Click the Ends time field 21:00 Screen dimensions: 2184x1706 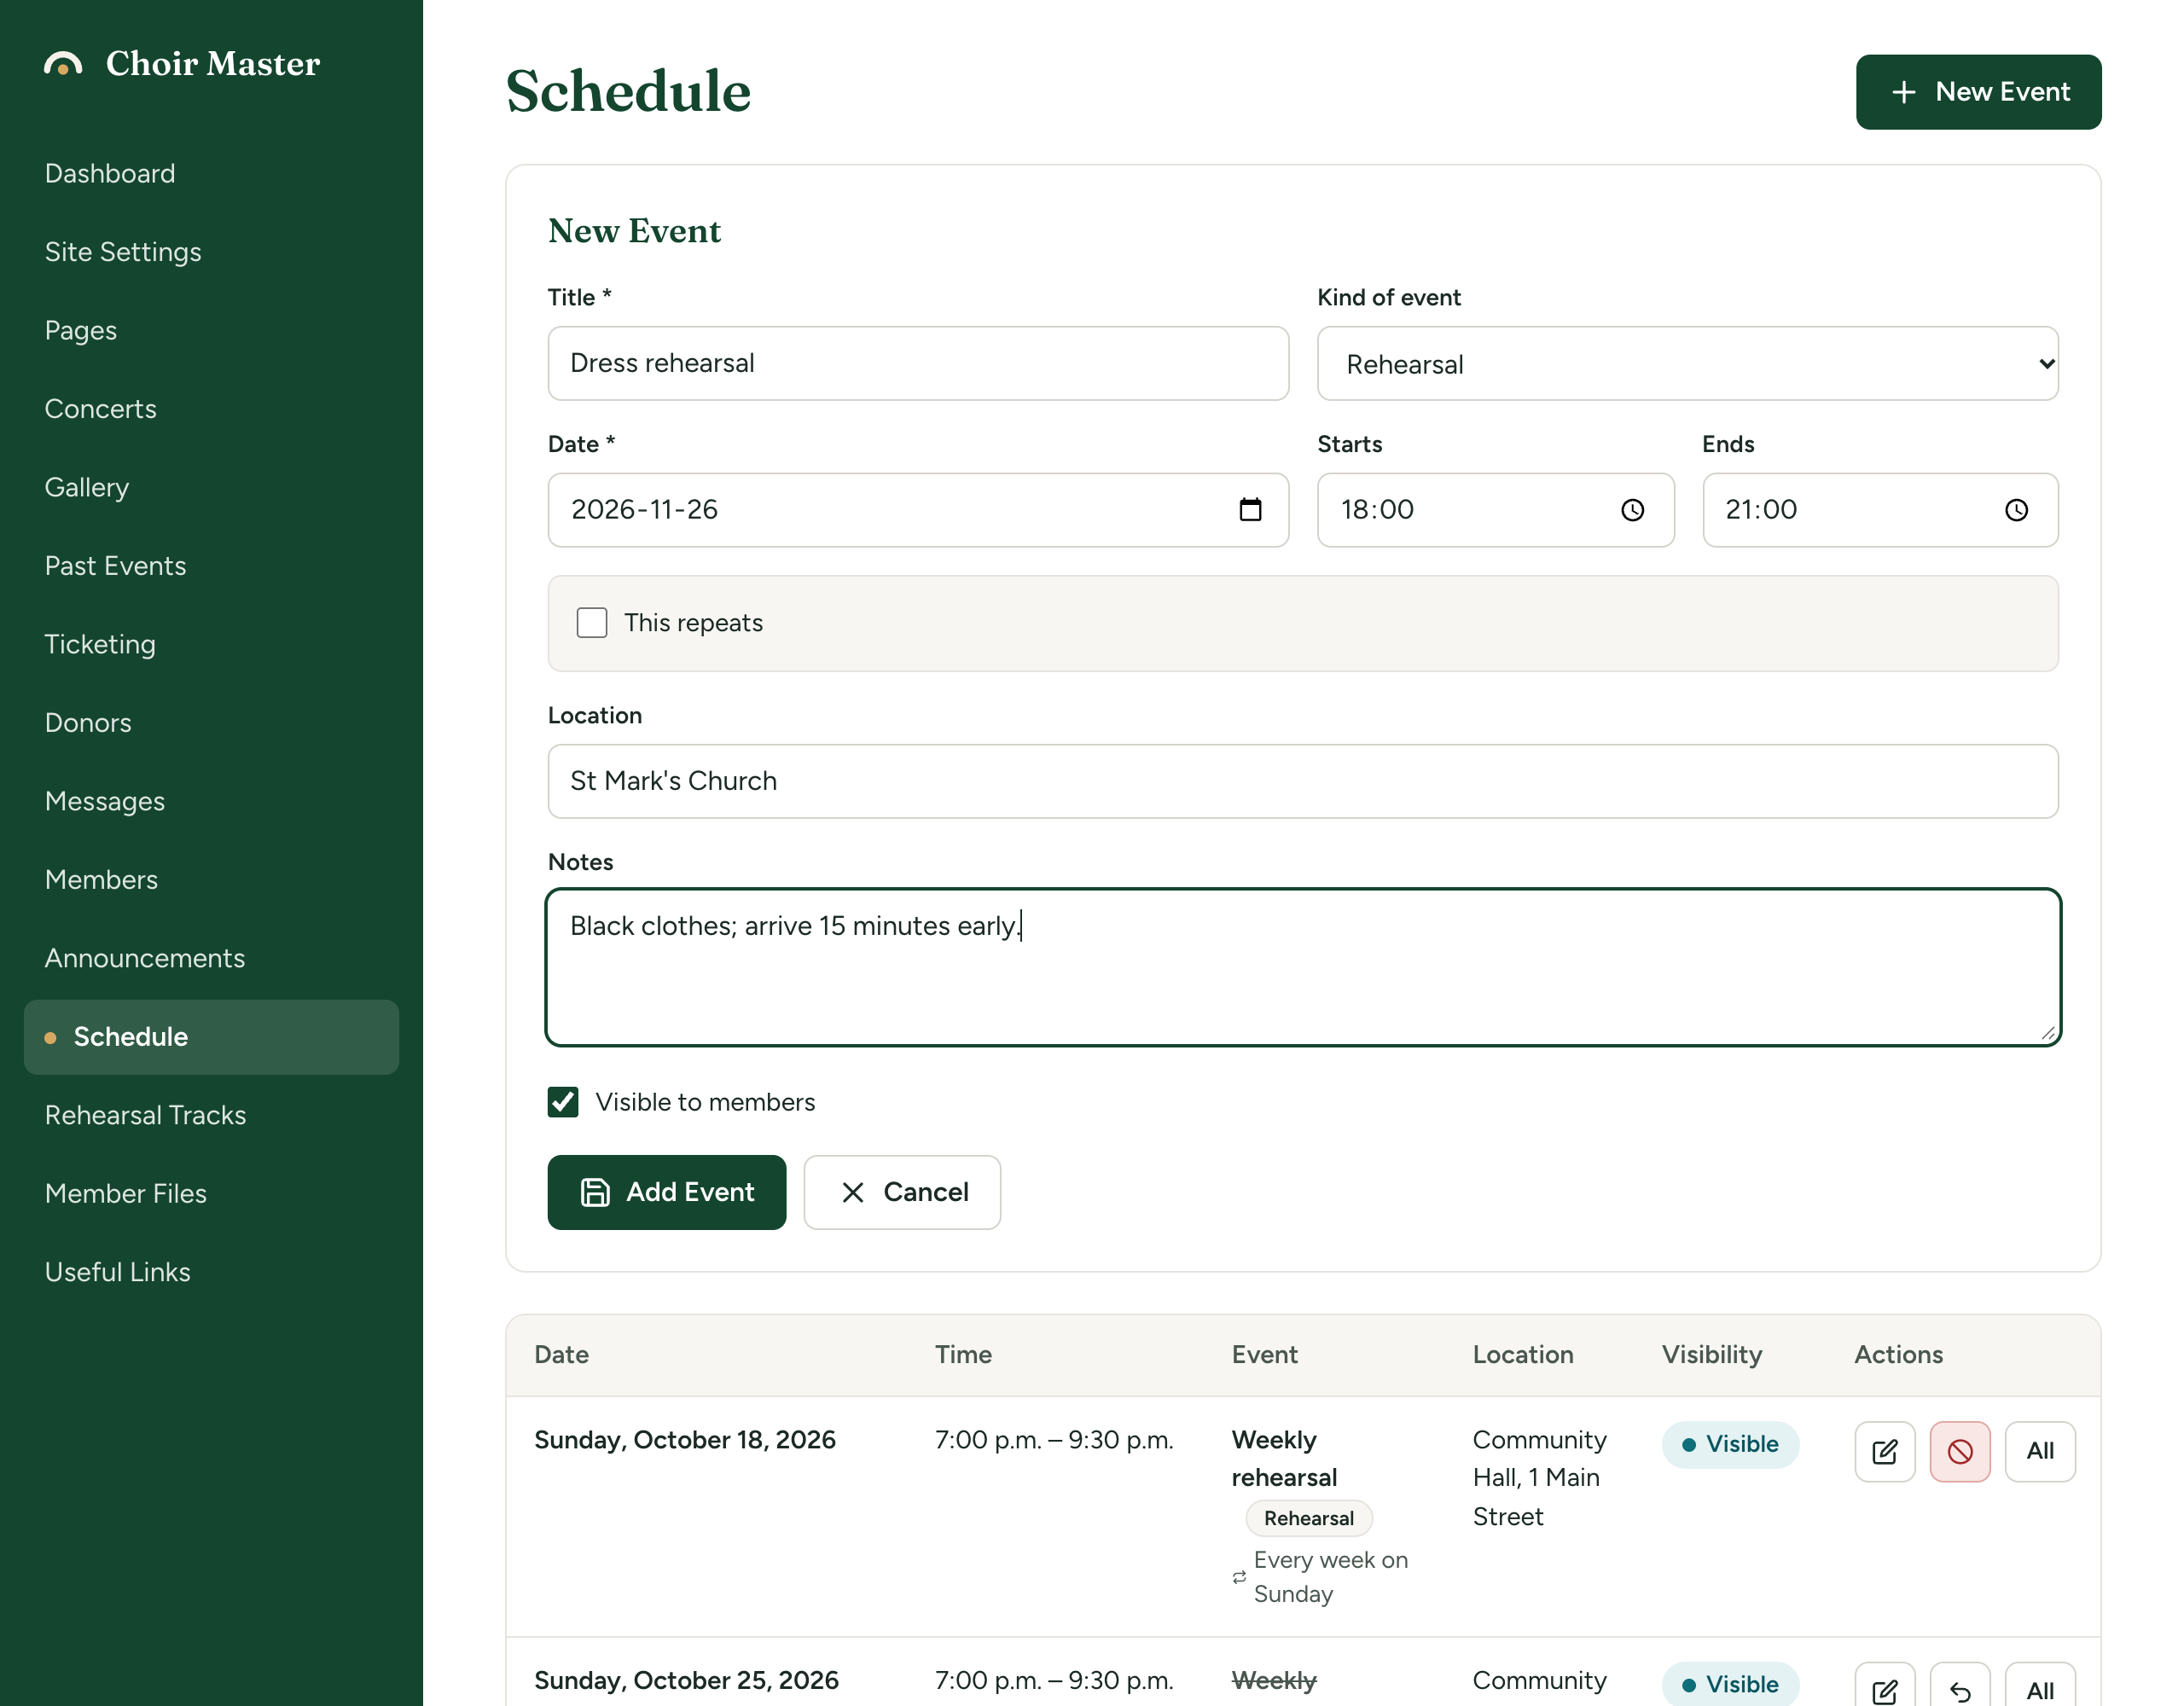pyautogui.click(x=1880, y=510)
